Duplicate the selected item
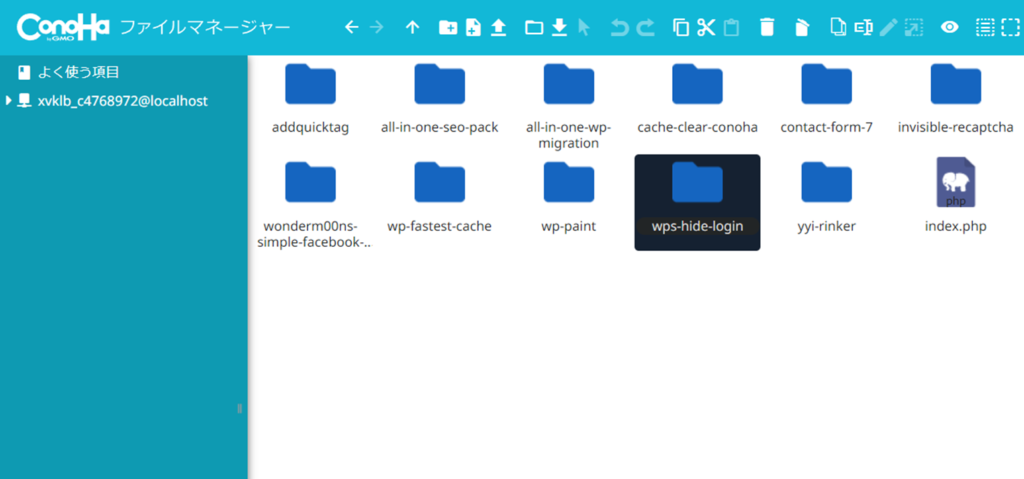This screenshot has height=479, width=1024. [839, 27]
